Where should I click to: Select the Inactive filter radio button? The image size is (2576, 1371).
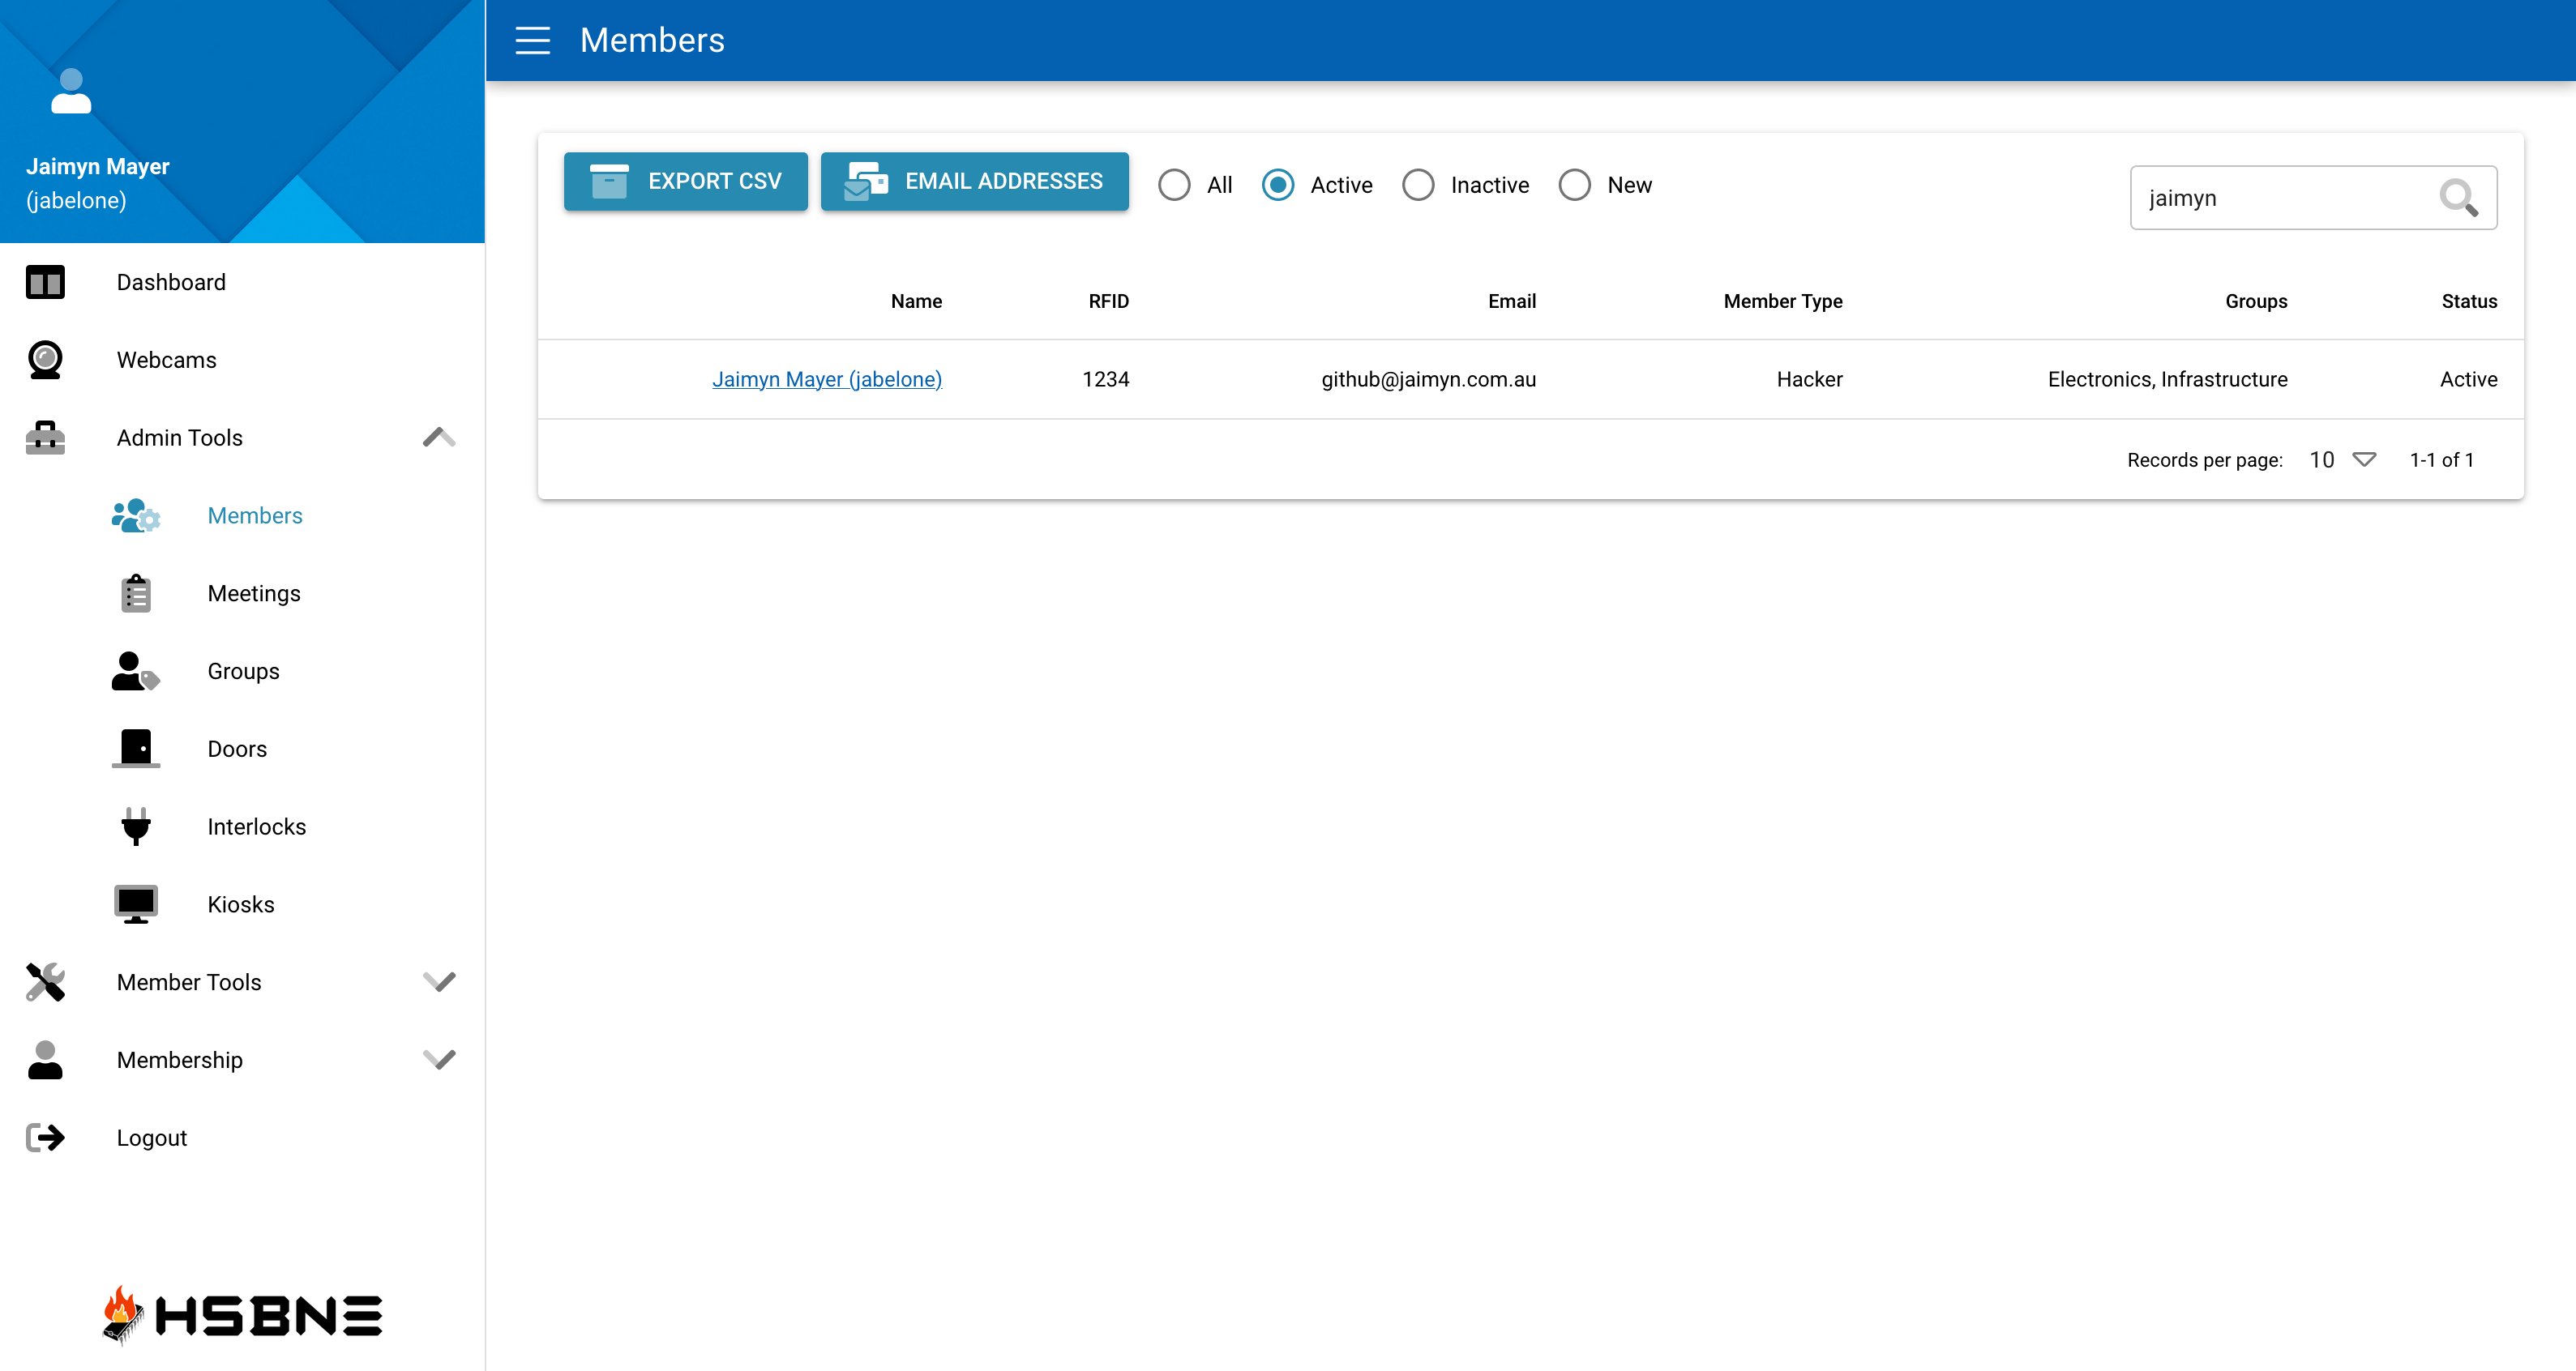(1418, 185)
